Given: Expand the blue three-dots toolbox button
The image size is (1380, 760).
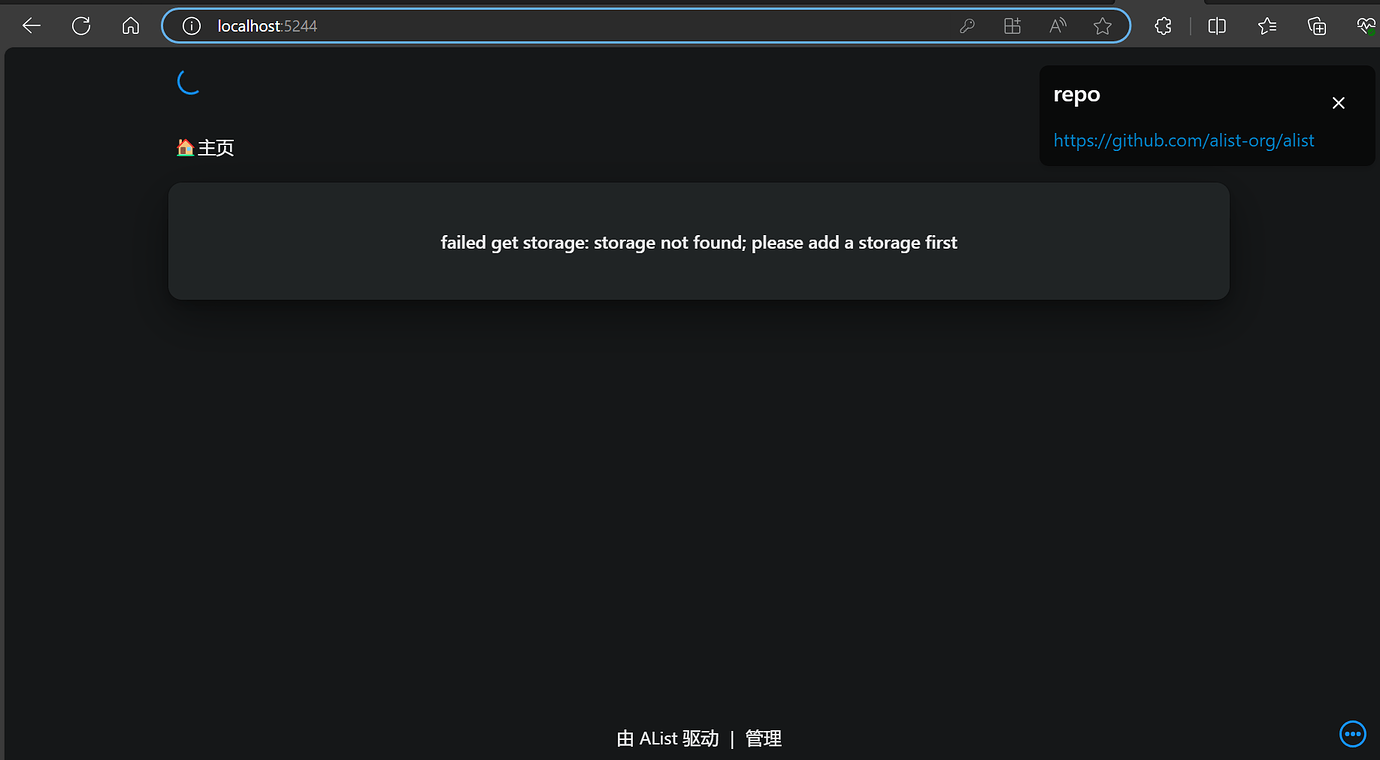Looking at the screenshot, I should point(1352,734).
